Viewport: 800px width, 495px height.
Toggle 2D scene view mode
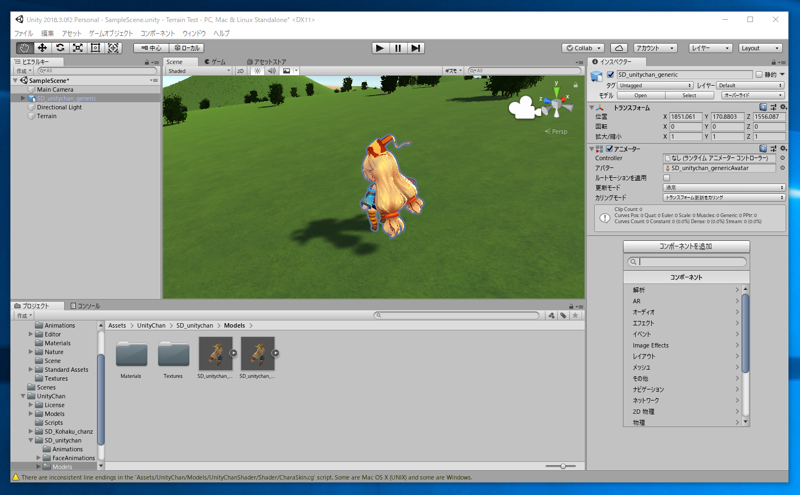pos(240,71)
